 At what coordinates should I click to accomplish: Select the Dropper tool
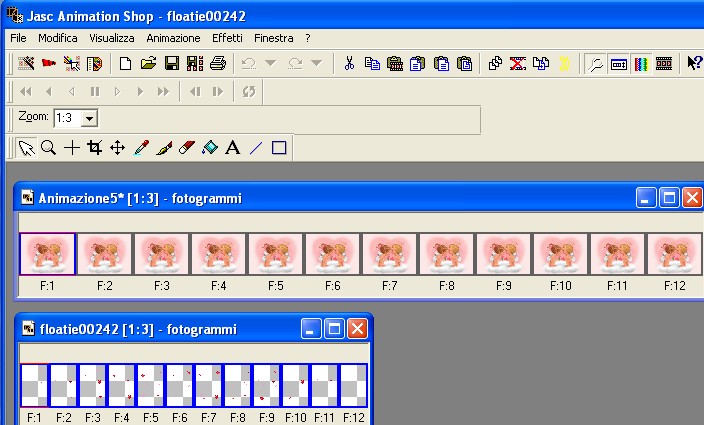click(141, 148)
